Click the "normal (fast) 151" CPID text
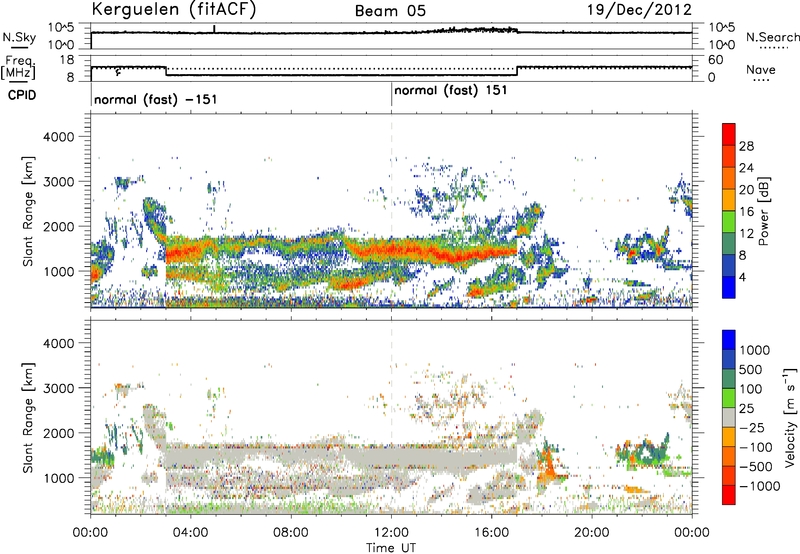800x554 pixels. tap(451, 91)
